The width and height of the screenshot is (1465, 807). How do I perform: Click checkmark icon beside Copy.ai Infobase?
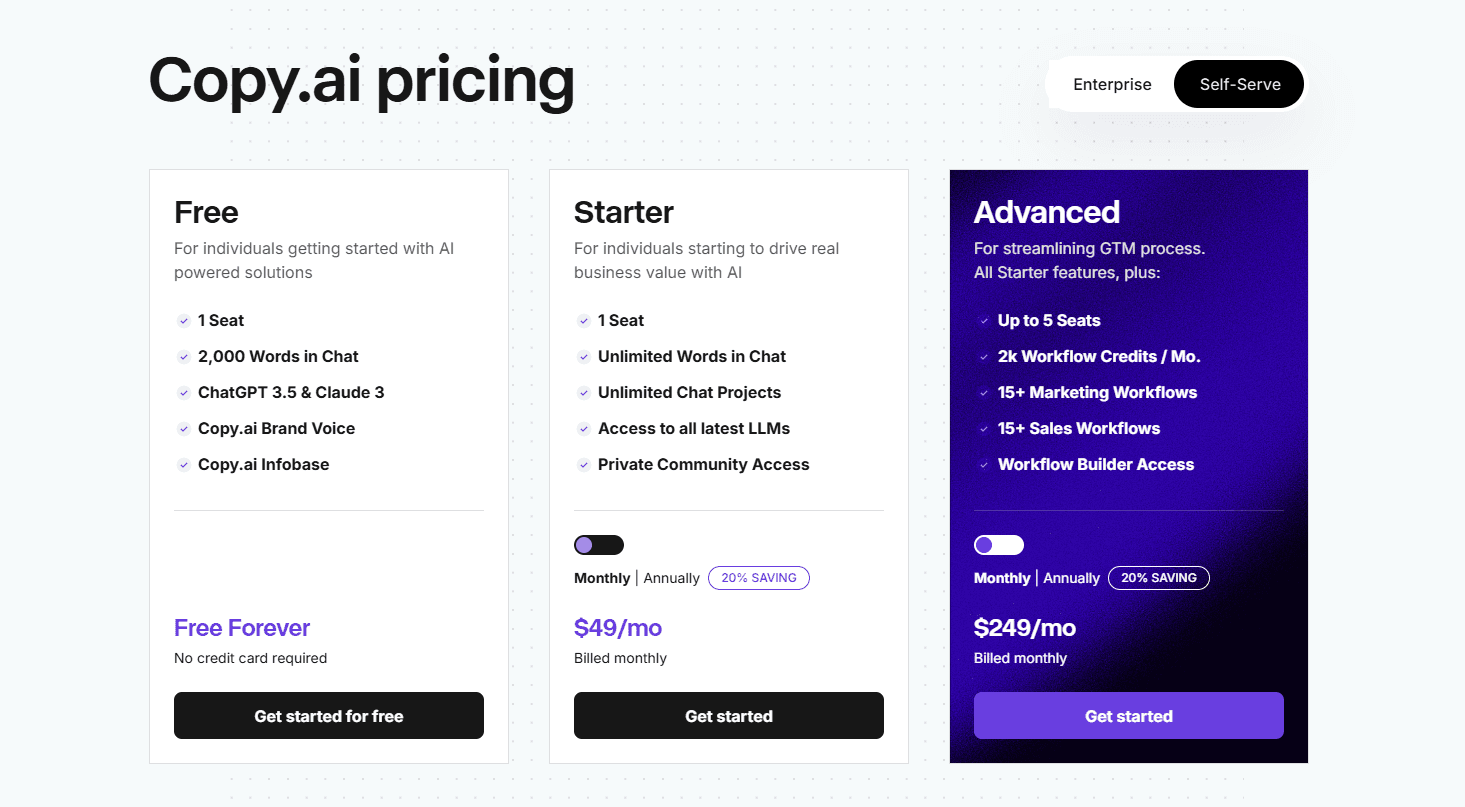(x=184, y=465)
